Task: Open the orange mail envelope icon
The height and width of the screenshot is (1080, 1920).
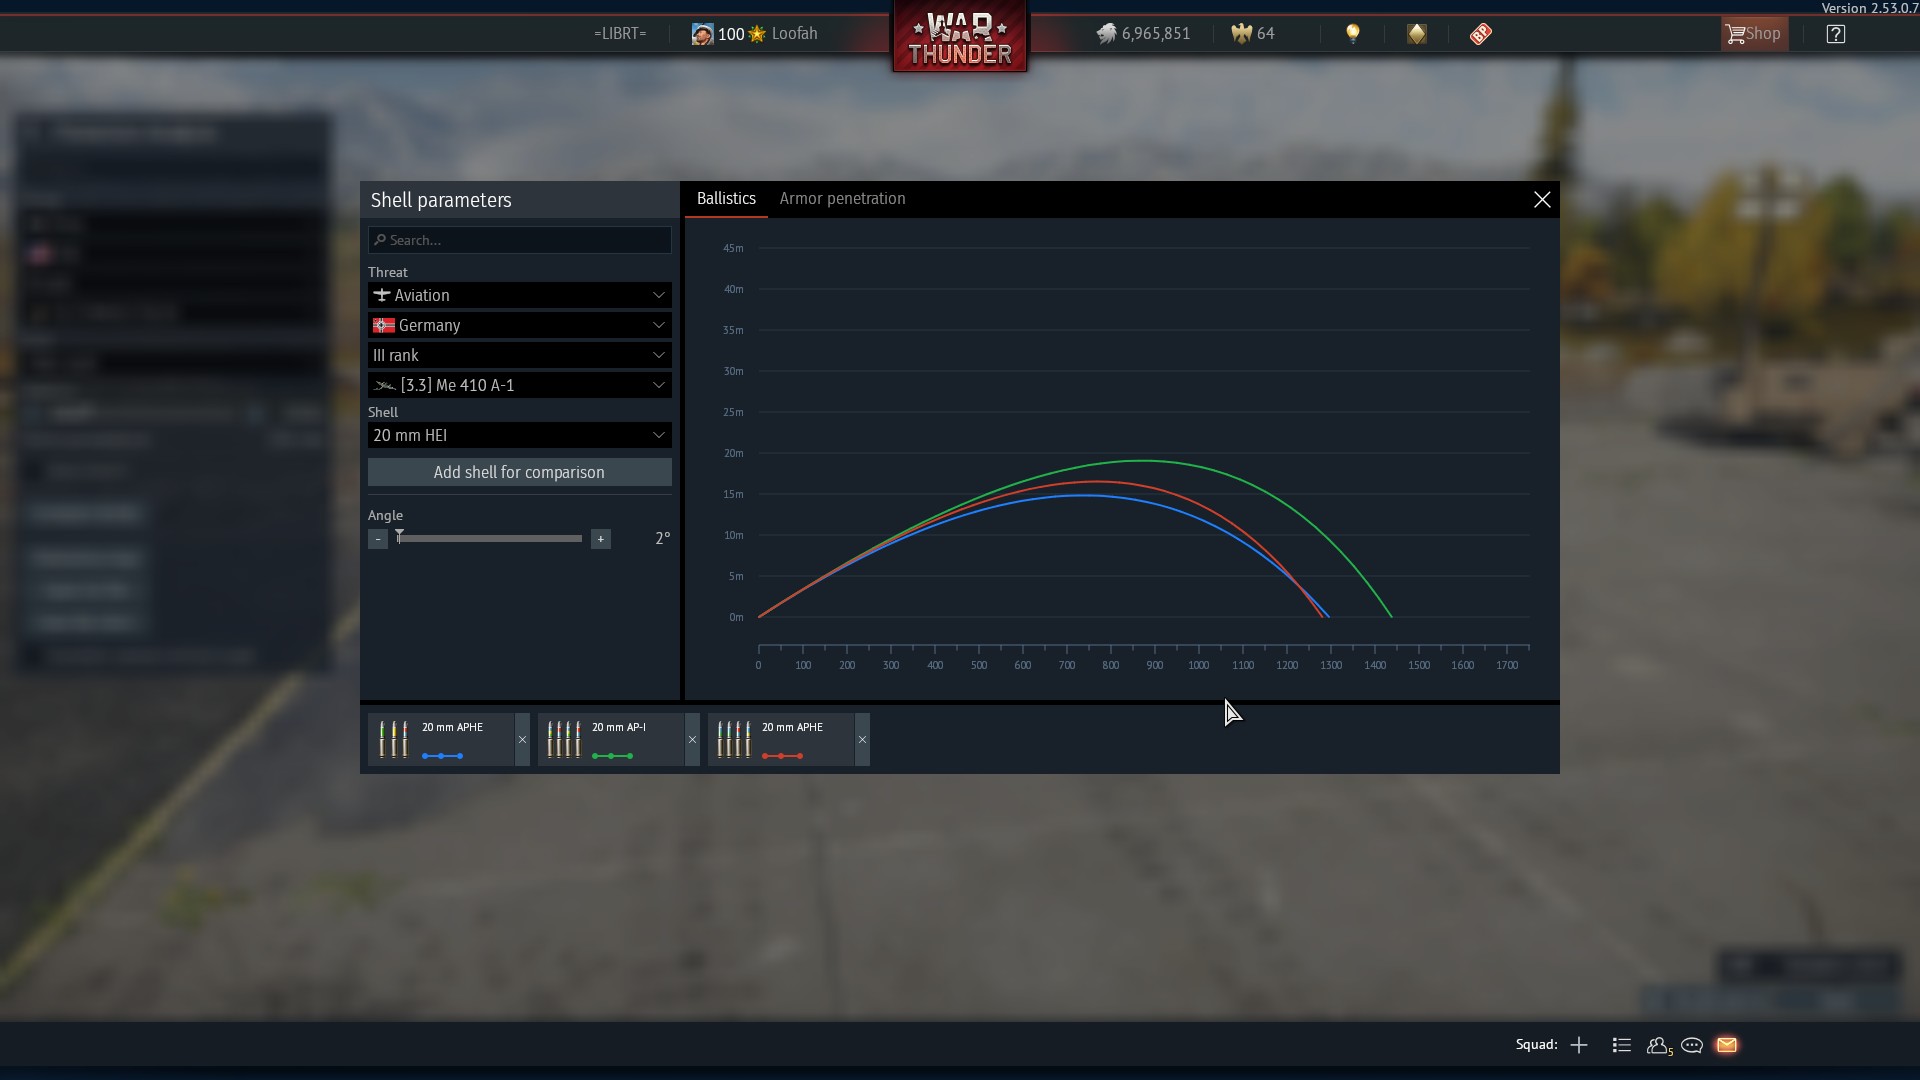Action: pos(1727,1045)
